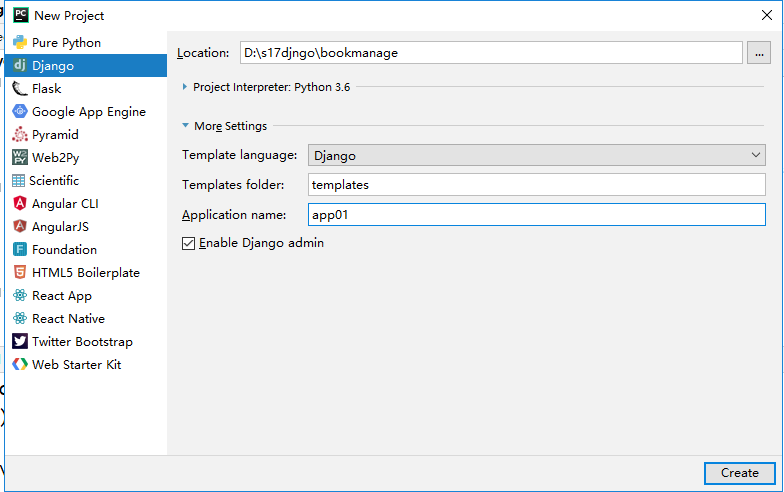784x492 pixels.
Task: Open Template language dropdown
Action: pos(536,155)
